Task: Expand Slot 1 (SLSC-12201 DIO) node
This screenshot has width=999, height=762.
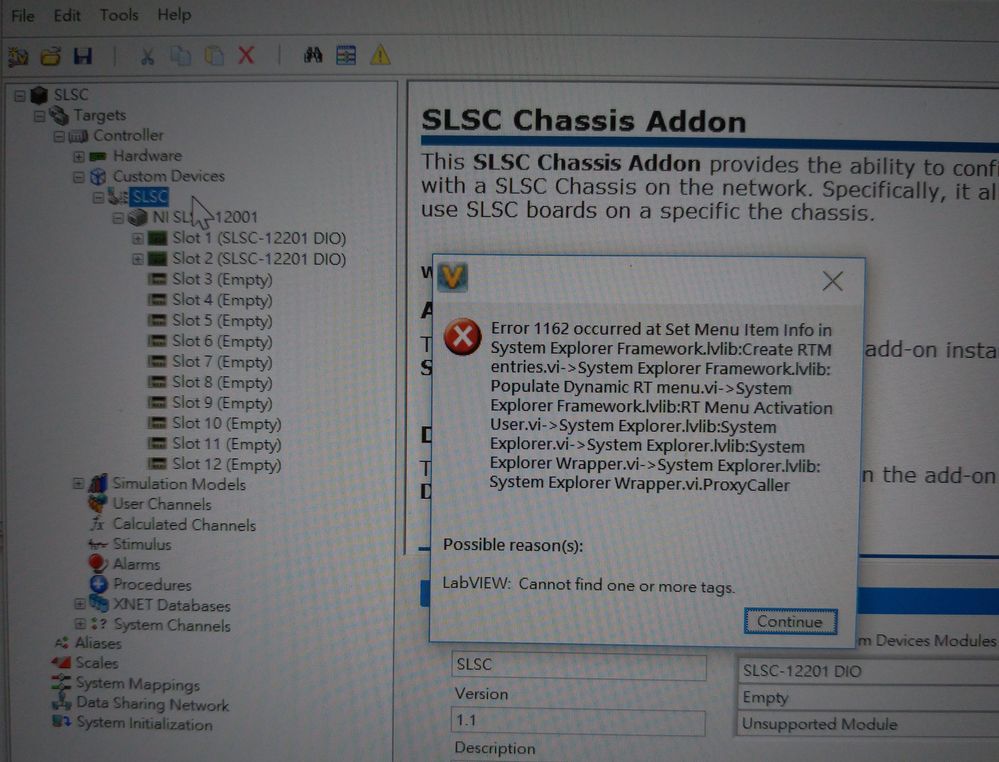Action: pyautogui.click(x=138, y=239)
